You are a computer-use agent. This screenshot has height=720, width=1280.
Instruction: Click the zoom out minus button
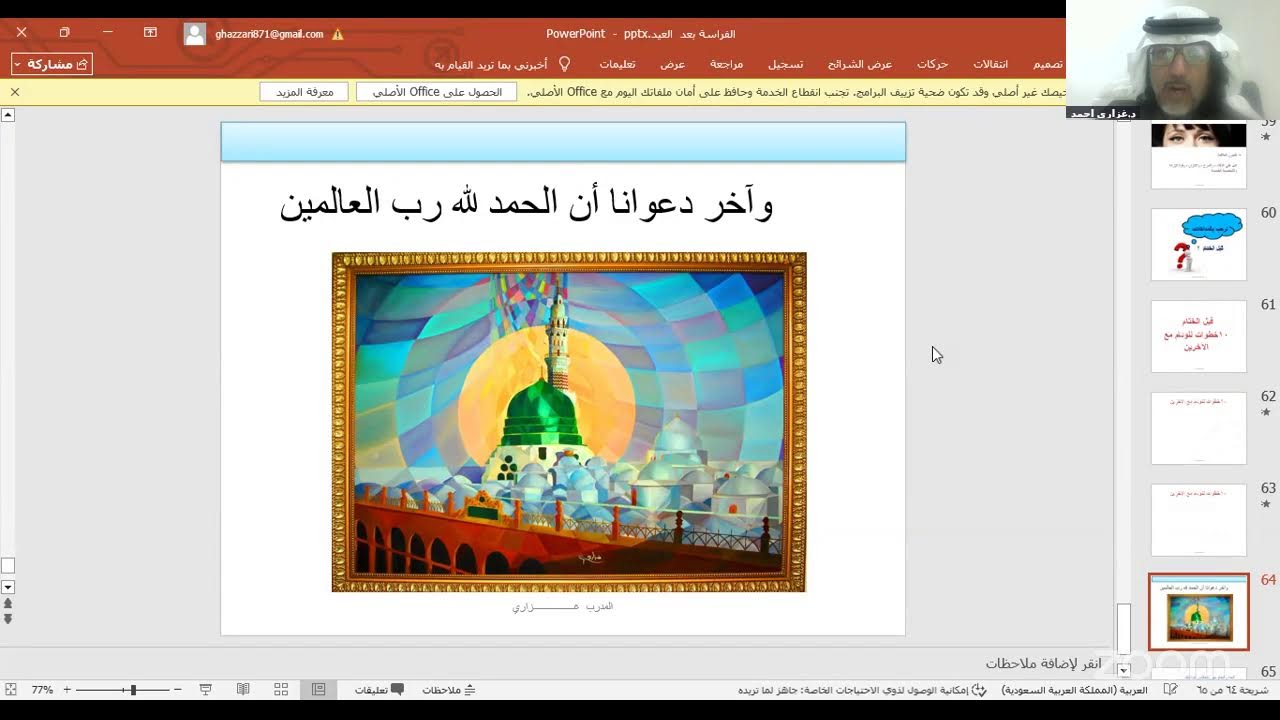(x=177, y=690)
